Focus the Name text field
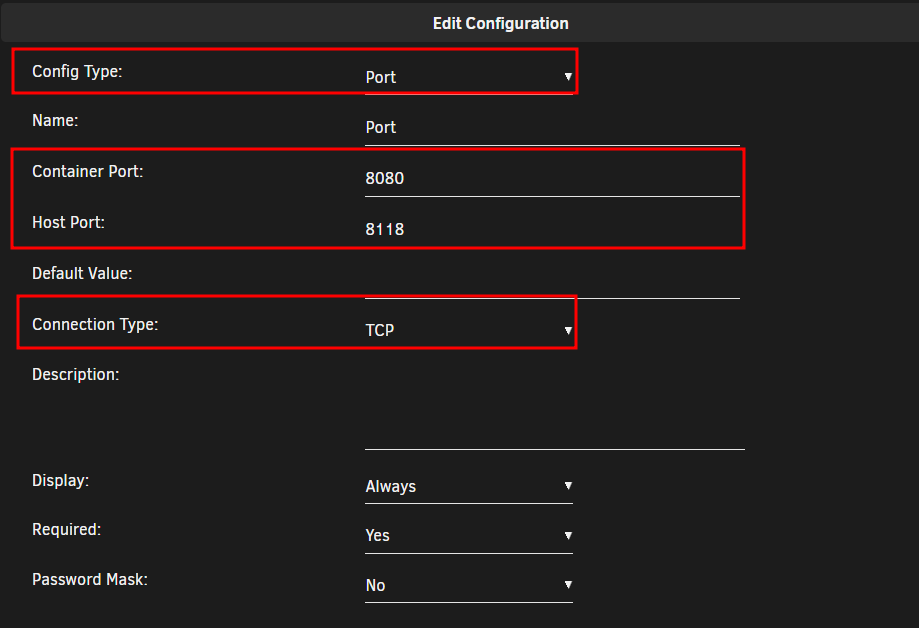Screen dimensions: 919x628 [552, 128]
